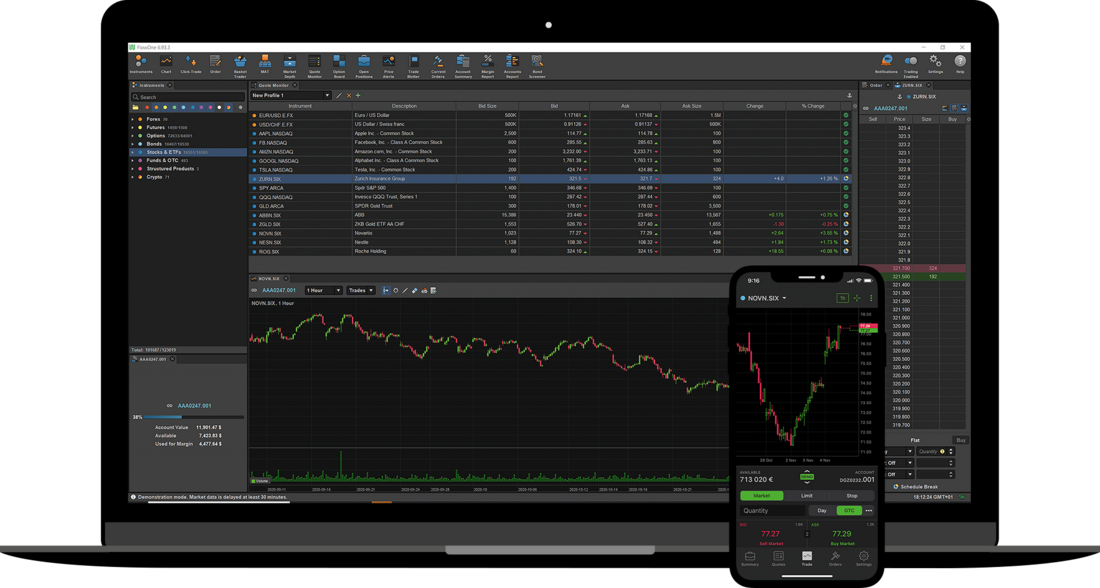Image resolution: width=1100 pixels, height=588 pixels.
Task: Open Notifications in the top-right toolbar
Action: coord(886,65)
